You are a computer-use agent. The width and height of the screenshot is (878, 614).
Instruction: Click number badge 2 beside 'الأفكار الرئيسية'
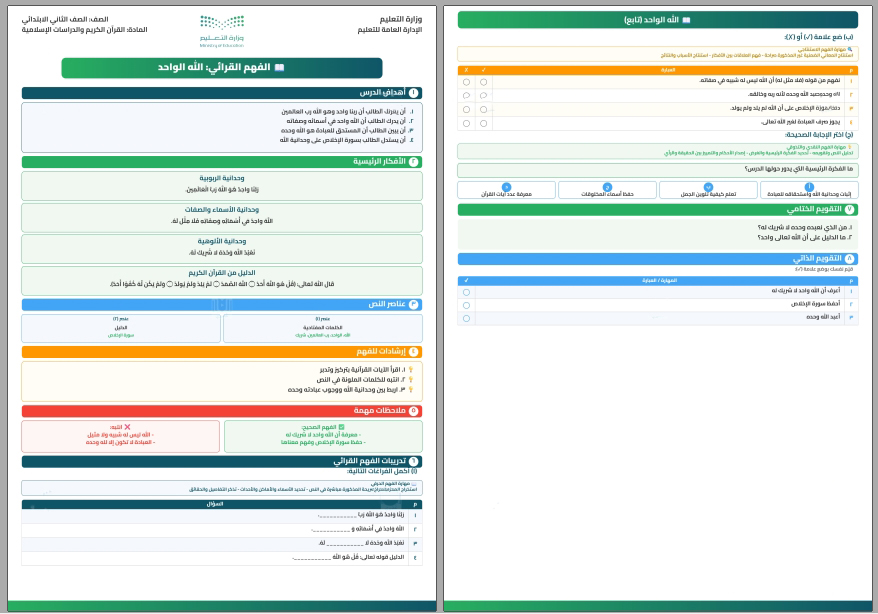click(x=413, y=162)
